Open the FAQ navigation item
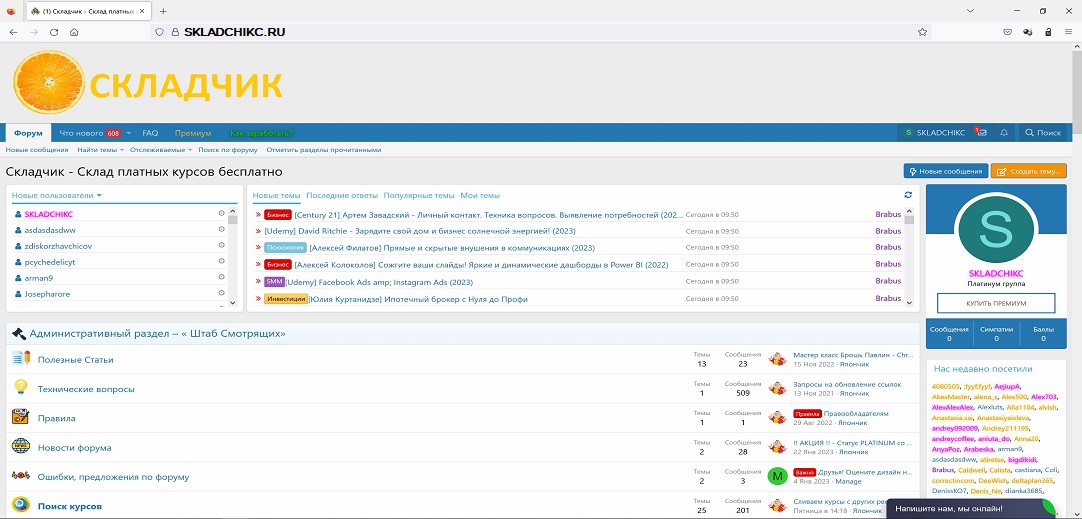The width and height of the screenshot is (1082, 519). (150, 133)
